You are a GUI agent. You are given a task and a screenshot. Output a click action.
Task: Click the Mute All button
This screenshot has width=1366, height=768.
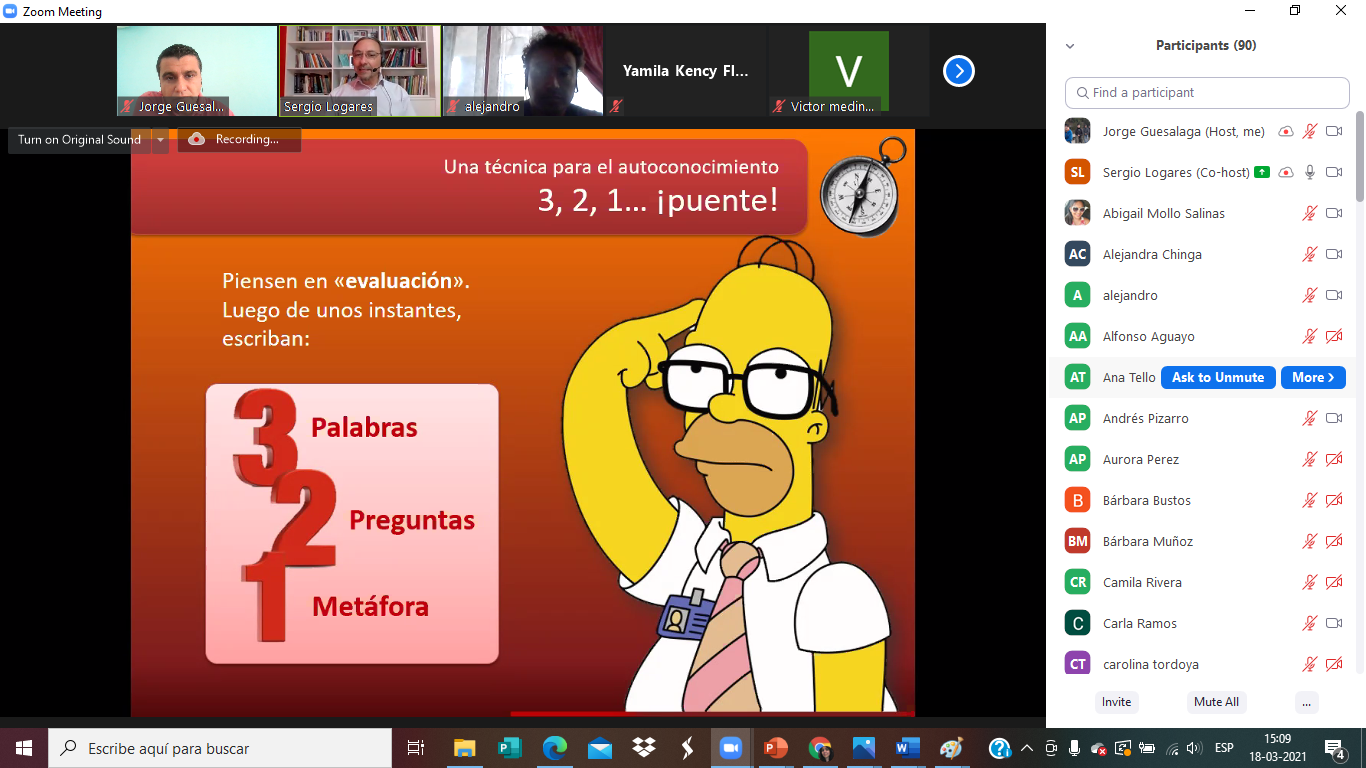pyautogui.click(x=1216, y=702)
